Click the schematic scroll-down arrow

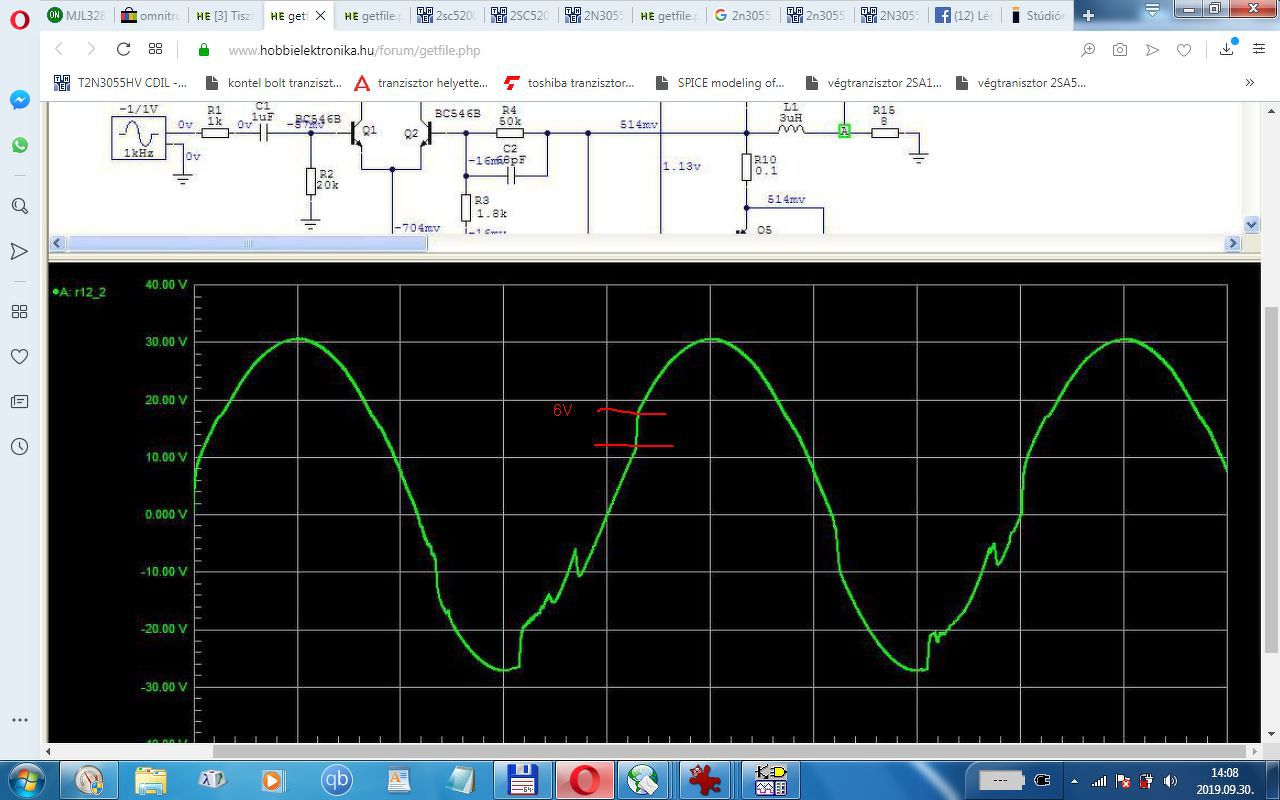click(x=1251, y=225)
